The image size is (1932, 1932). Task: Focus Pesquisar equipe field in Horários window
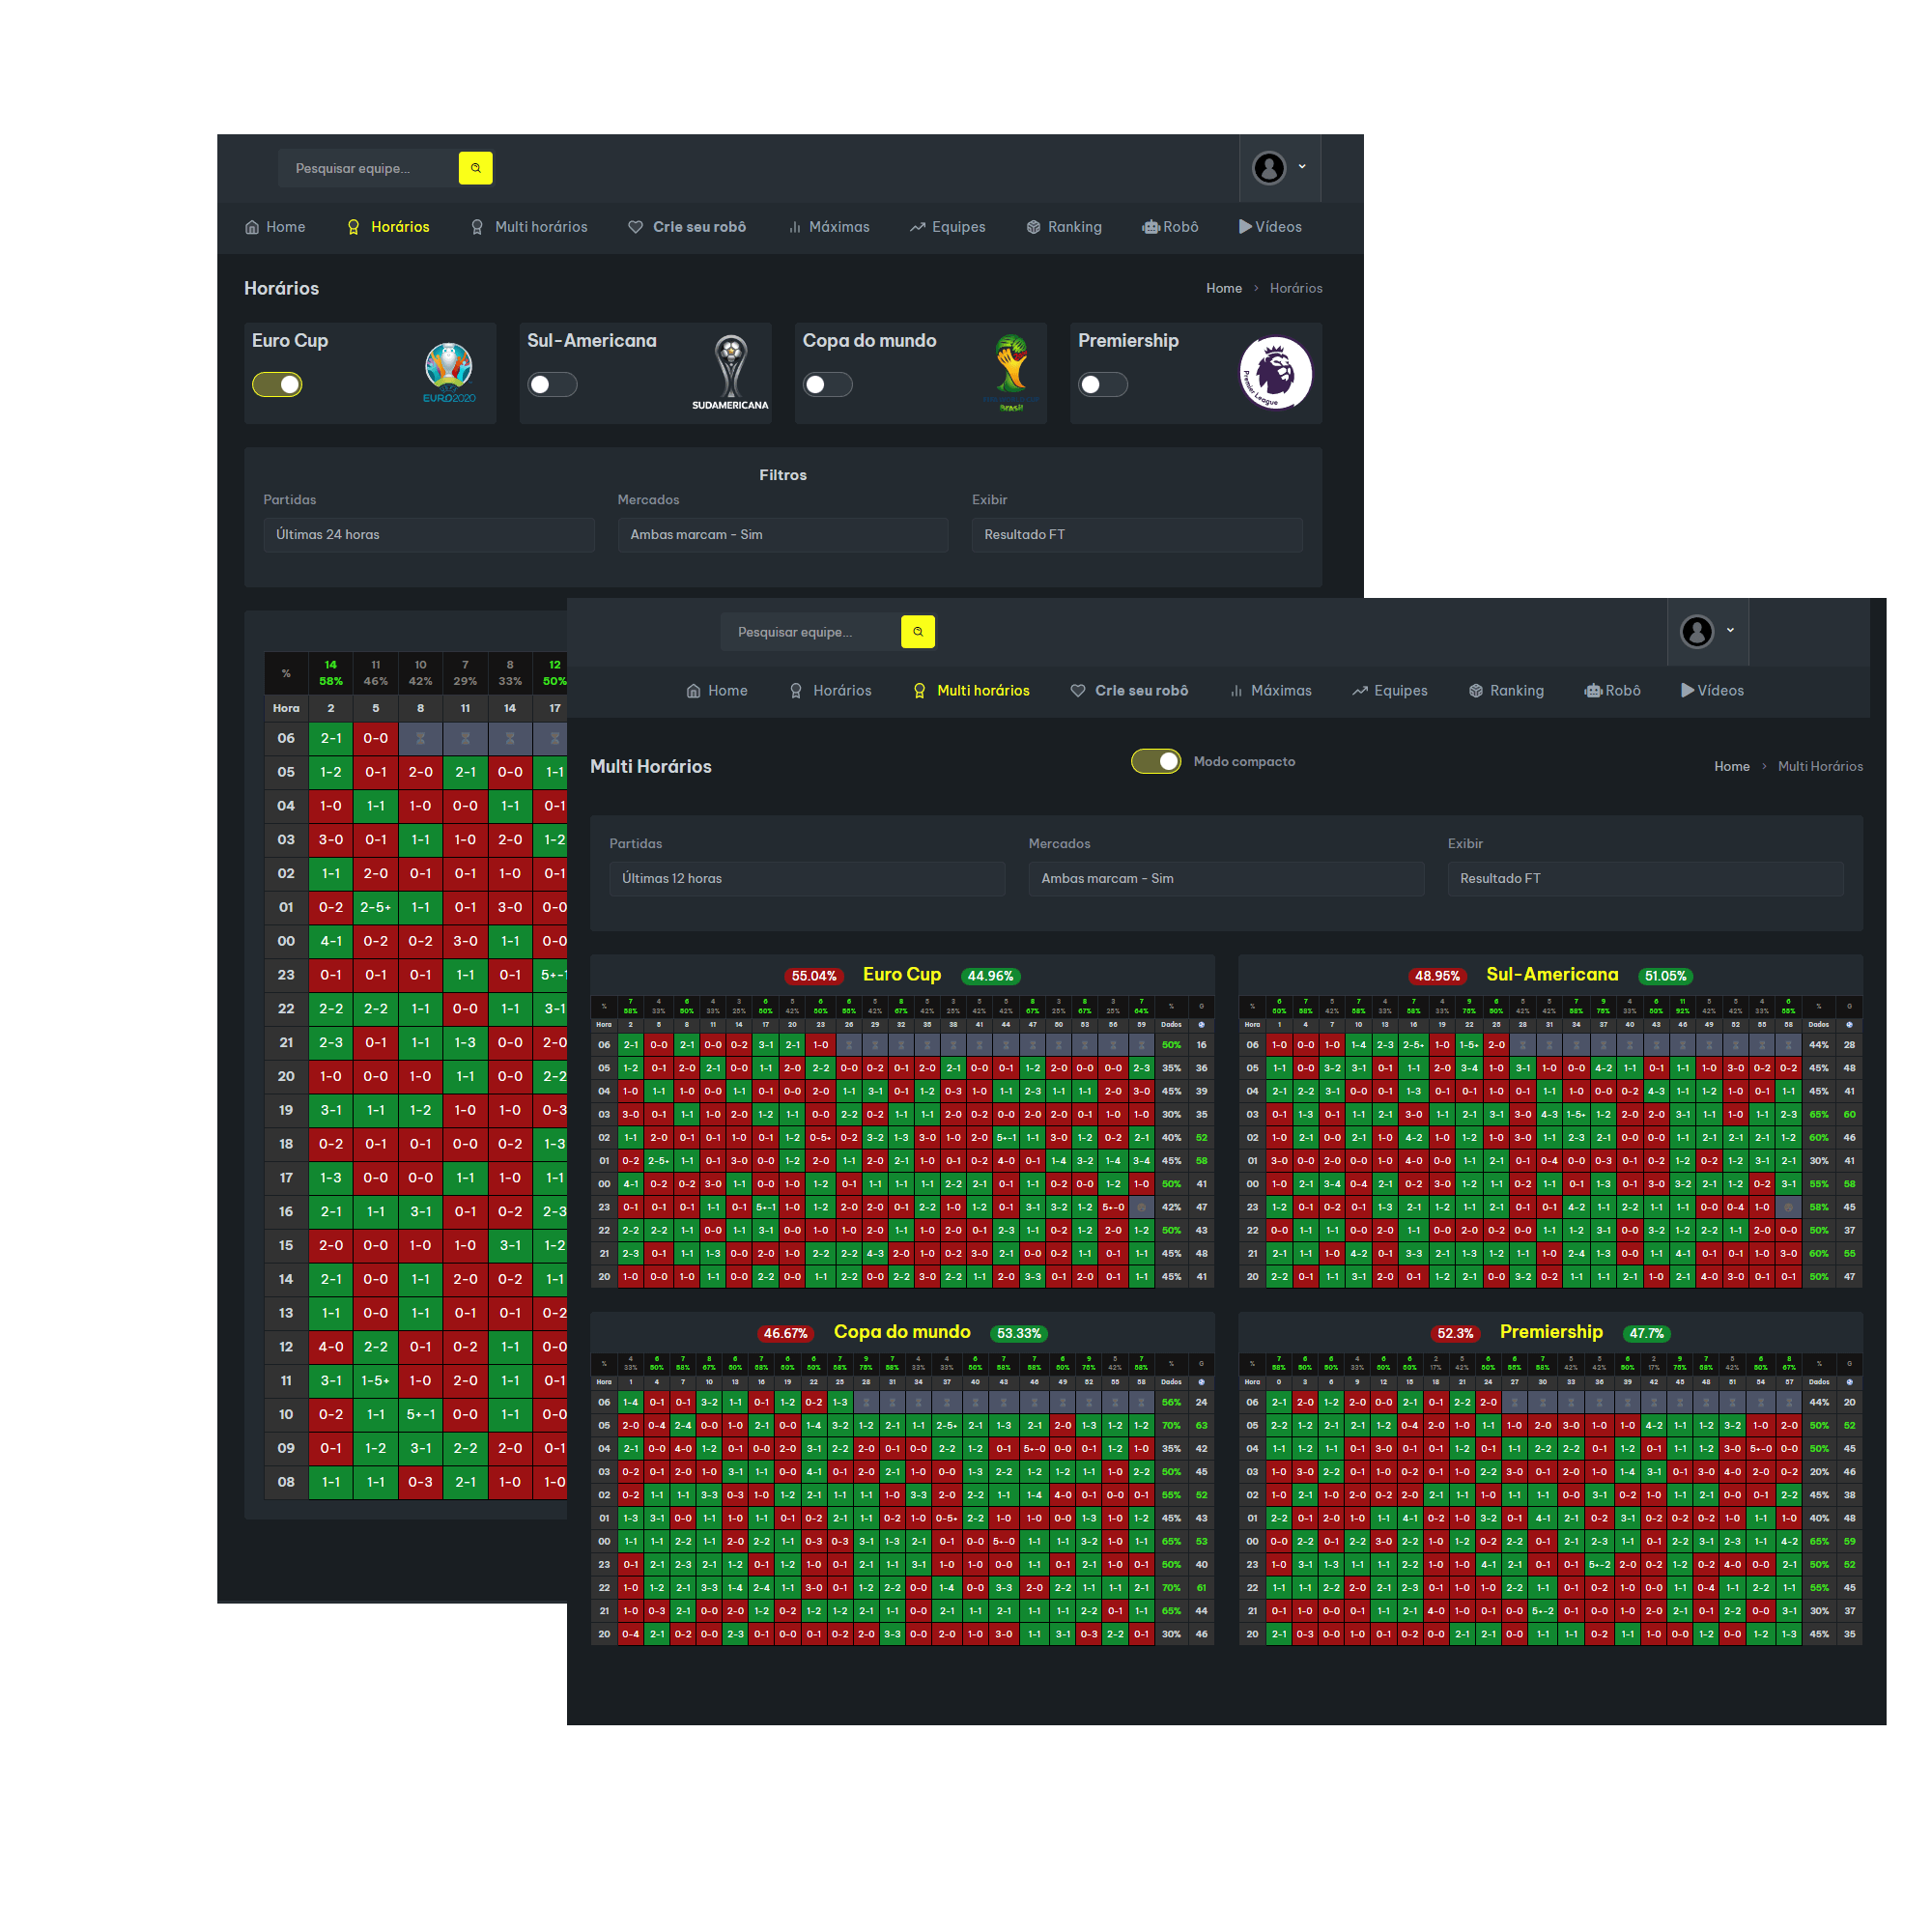pyautogui.click(x=368, y=168)
